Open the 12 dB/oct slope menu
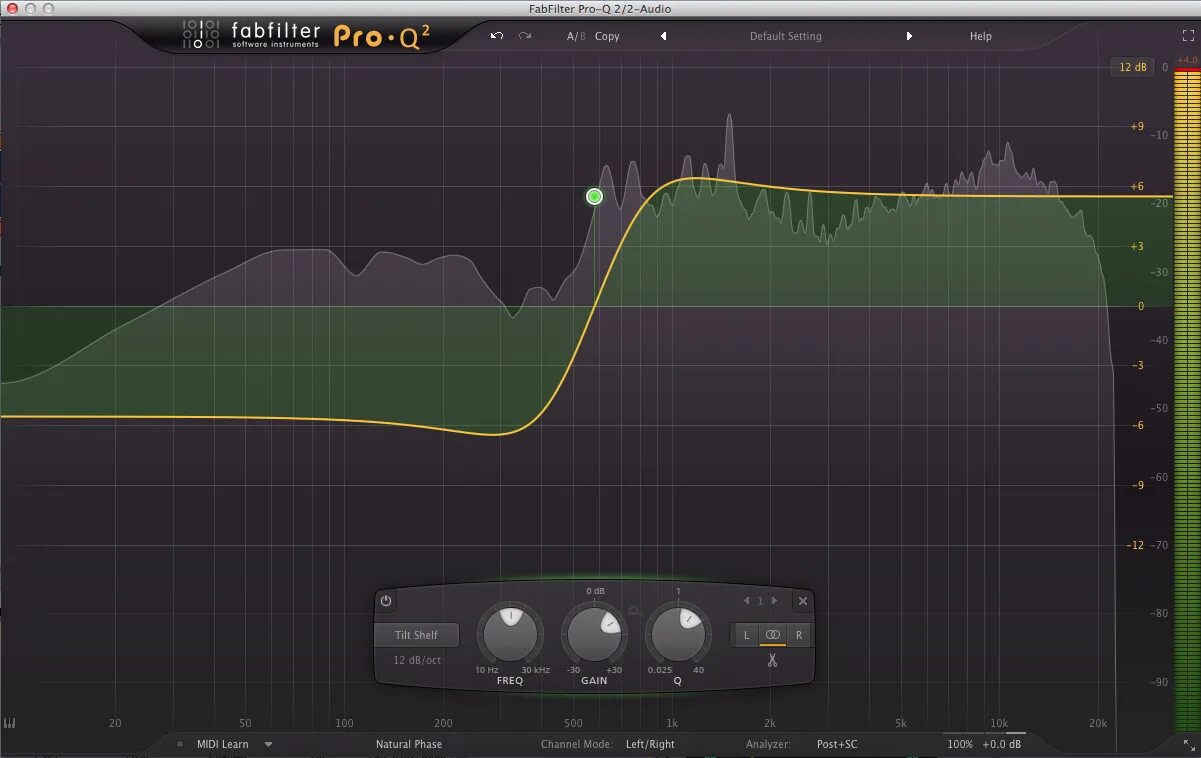1201x758 pixels. click(416, 660)
